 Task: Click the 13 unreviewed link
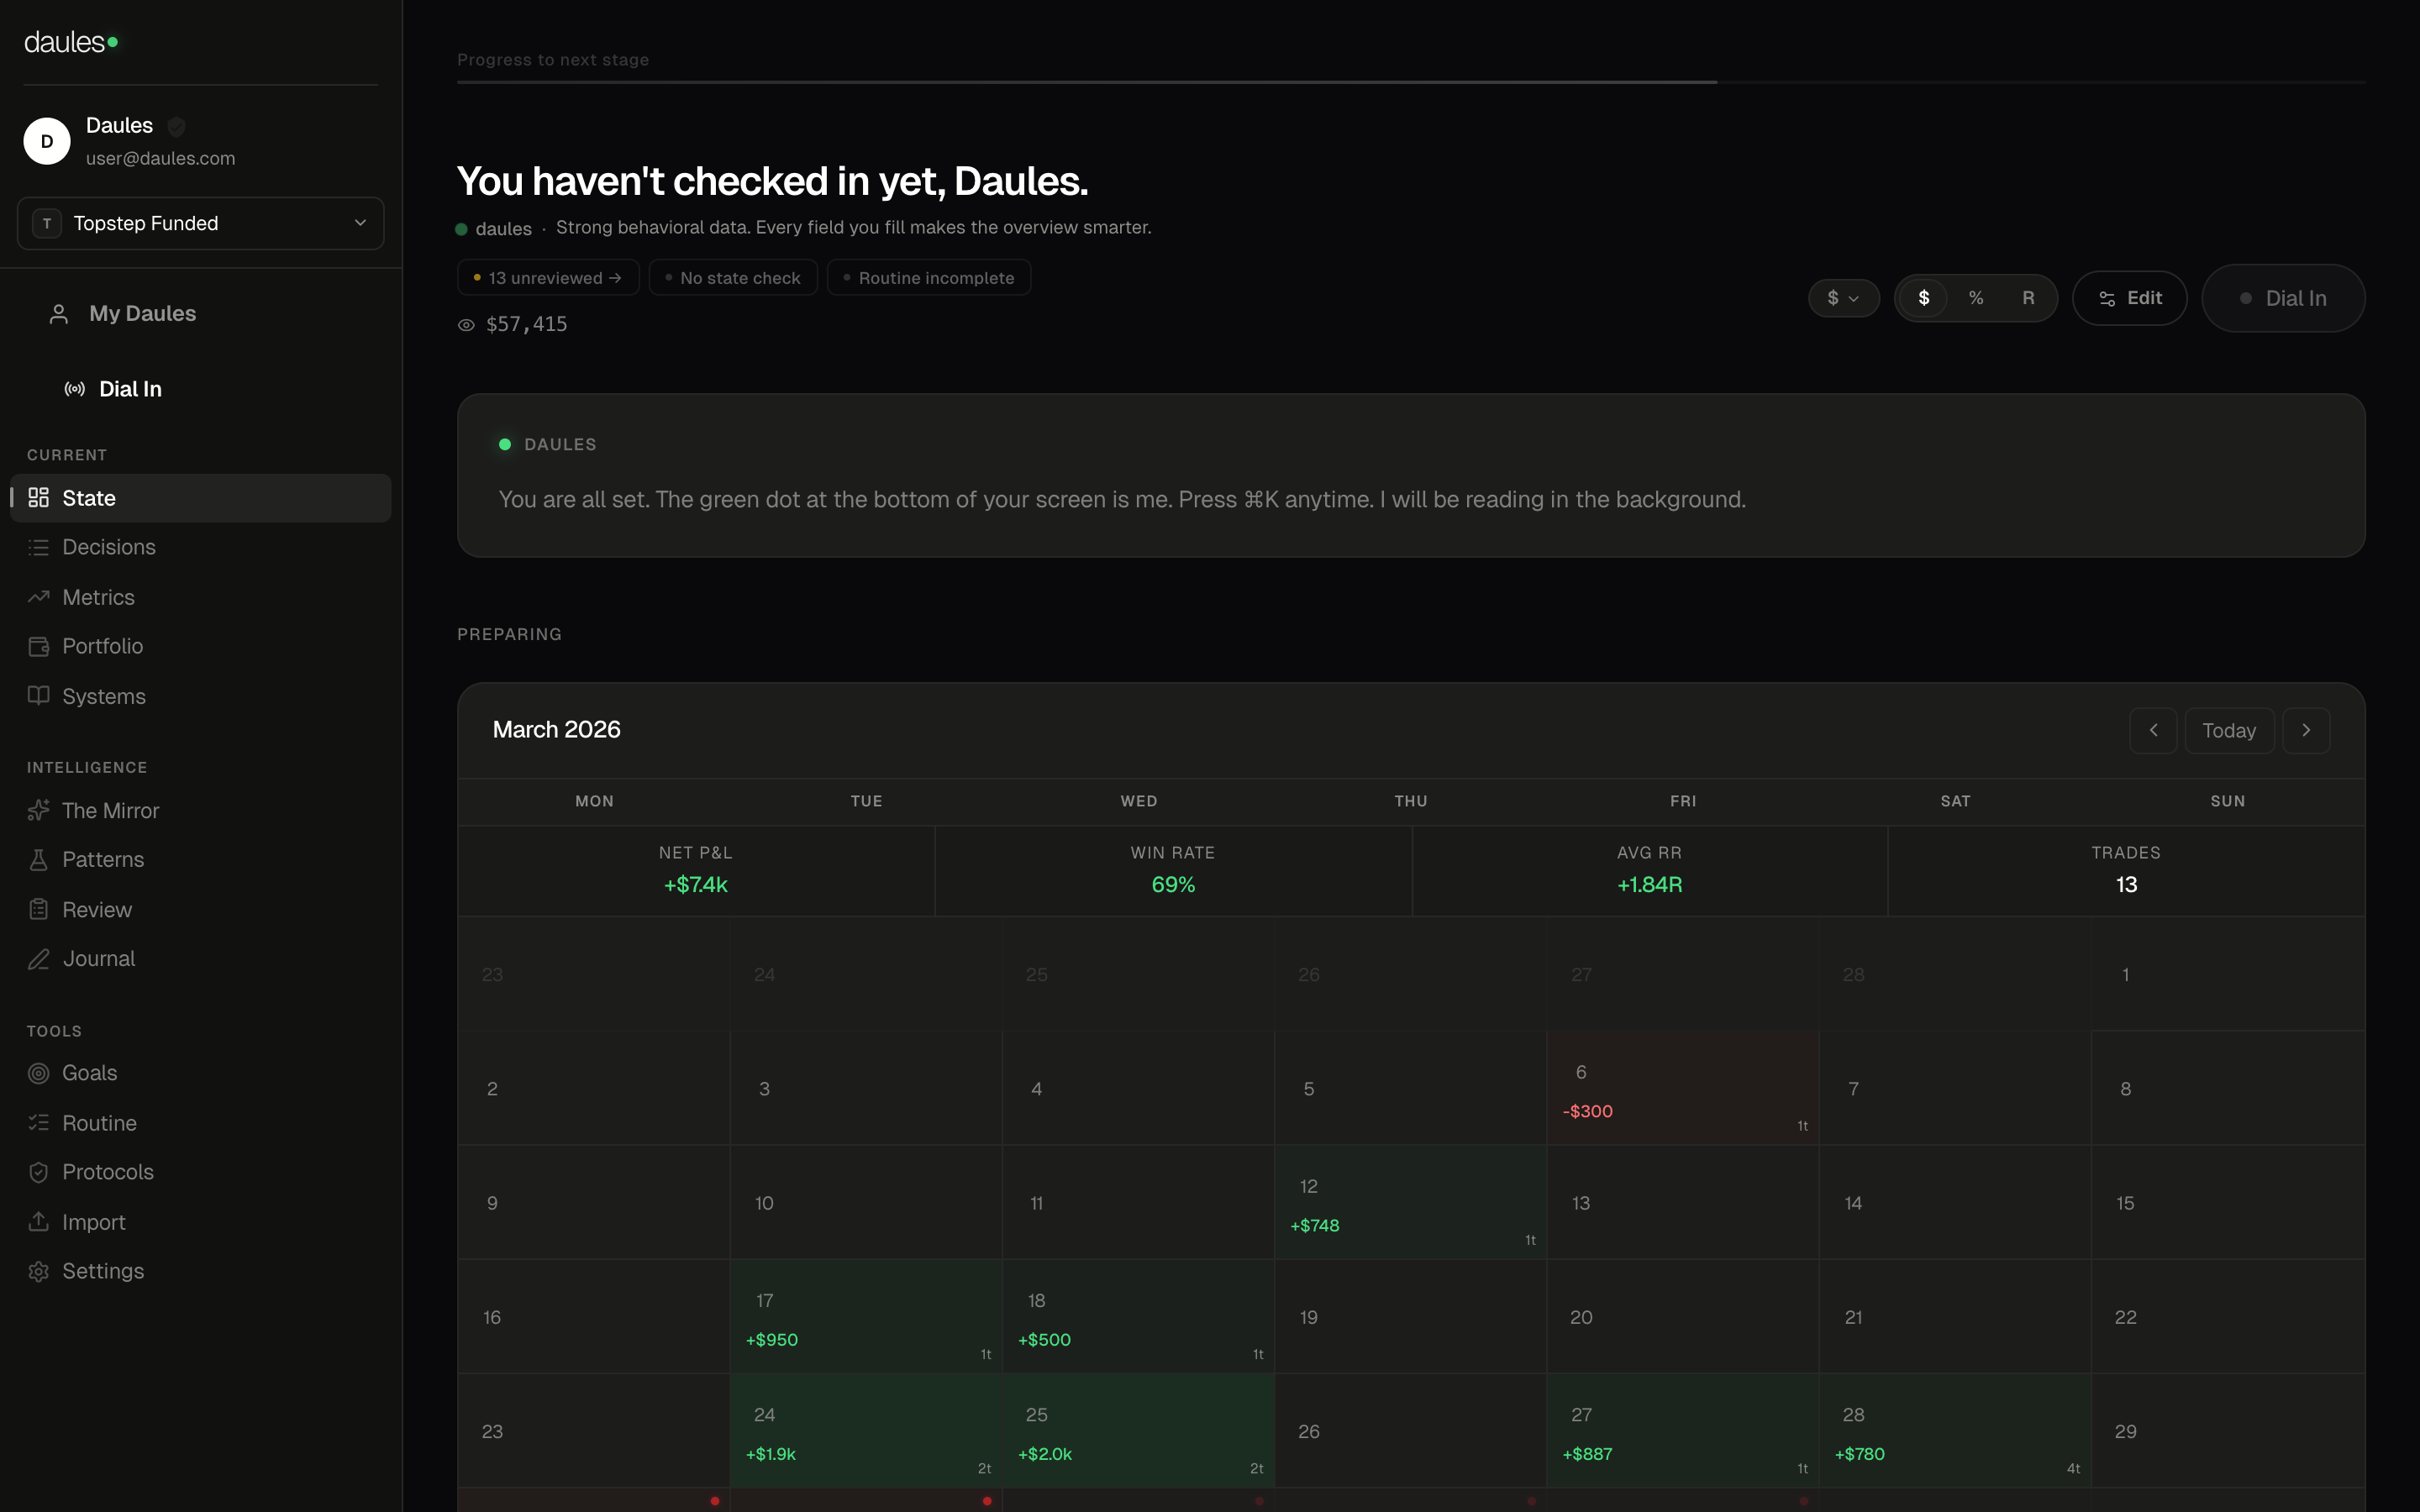coord(548,278)
